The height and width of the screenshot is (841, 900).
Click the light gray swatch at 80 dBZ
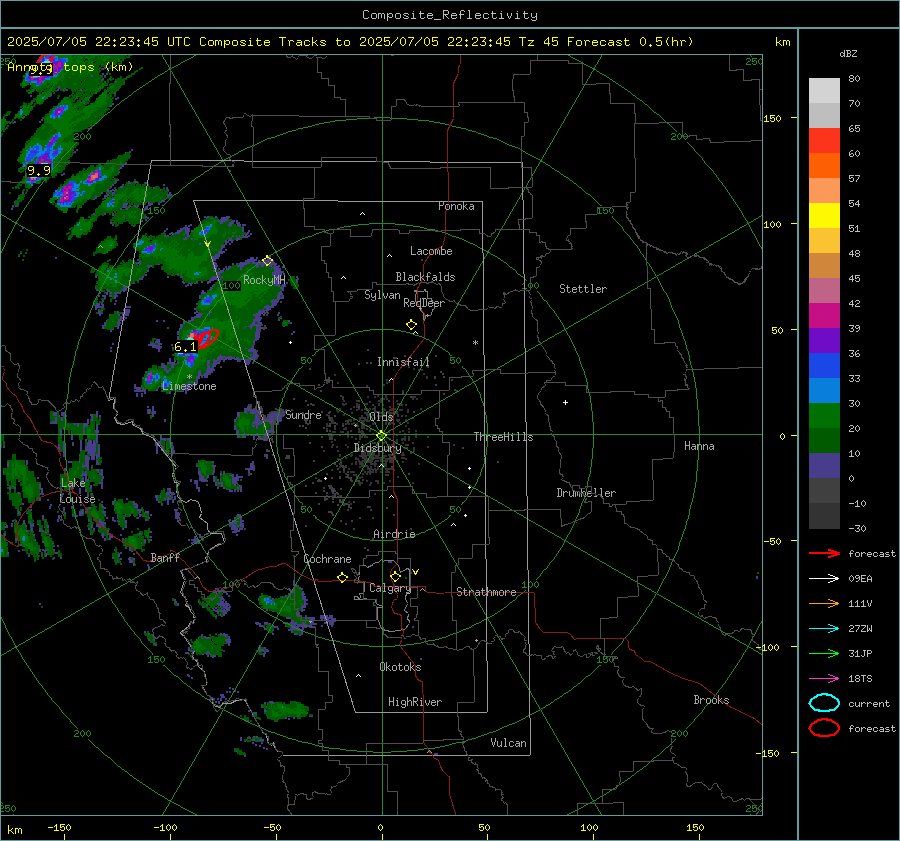click(x=824, y=90)
